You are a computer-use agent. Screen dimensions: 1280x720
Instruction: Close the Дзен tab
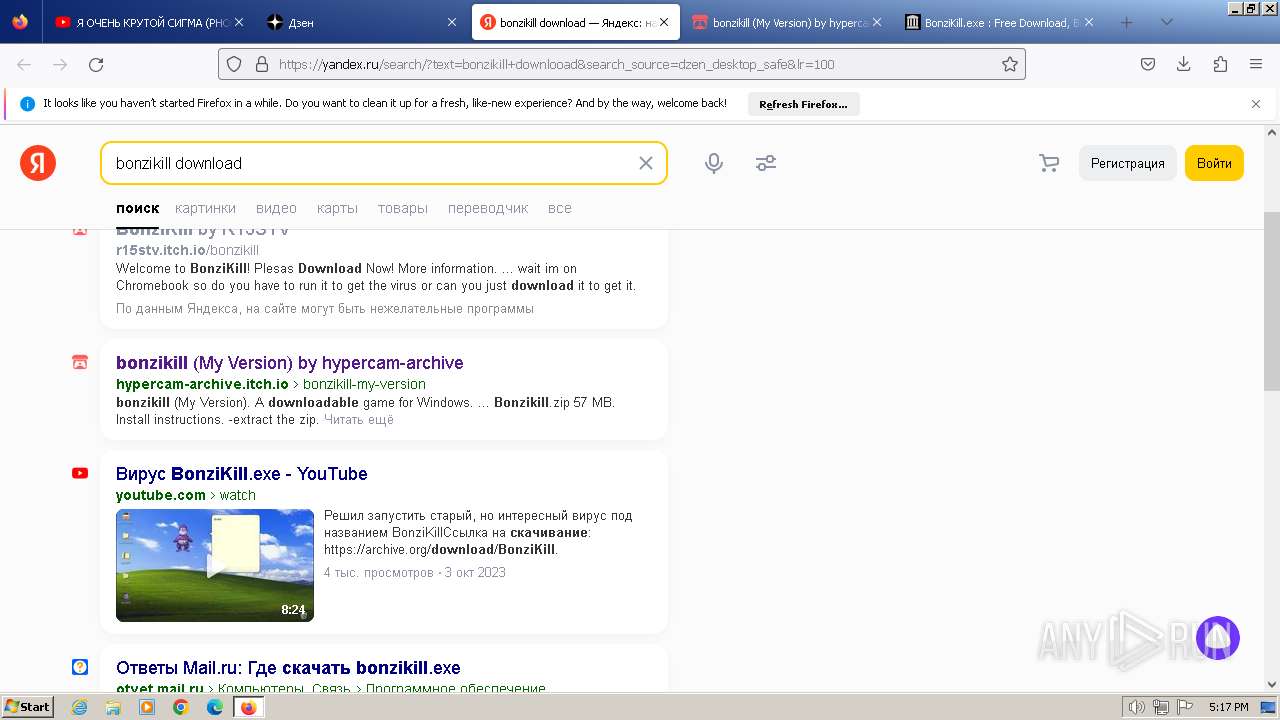(x=451, y=22)
